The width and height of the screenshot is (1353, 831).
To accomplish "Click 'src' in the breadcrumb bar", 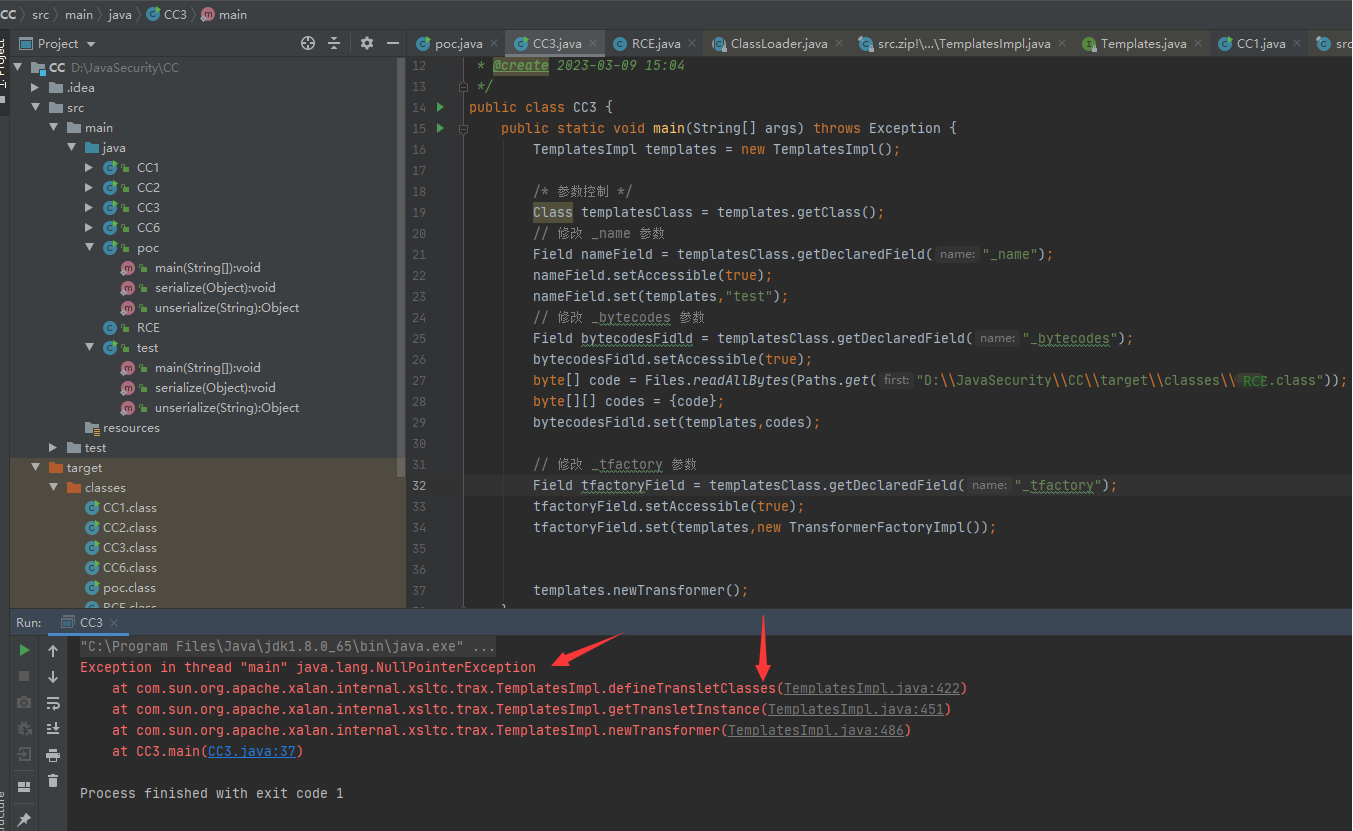I will coord(40,15).
